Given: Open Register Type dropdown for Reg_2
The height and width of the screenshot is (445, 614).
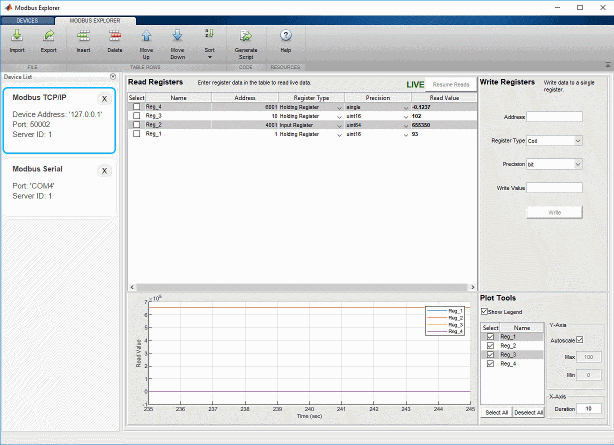Looking at the screenshot, I should pos(339,125).
